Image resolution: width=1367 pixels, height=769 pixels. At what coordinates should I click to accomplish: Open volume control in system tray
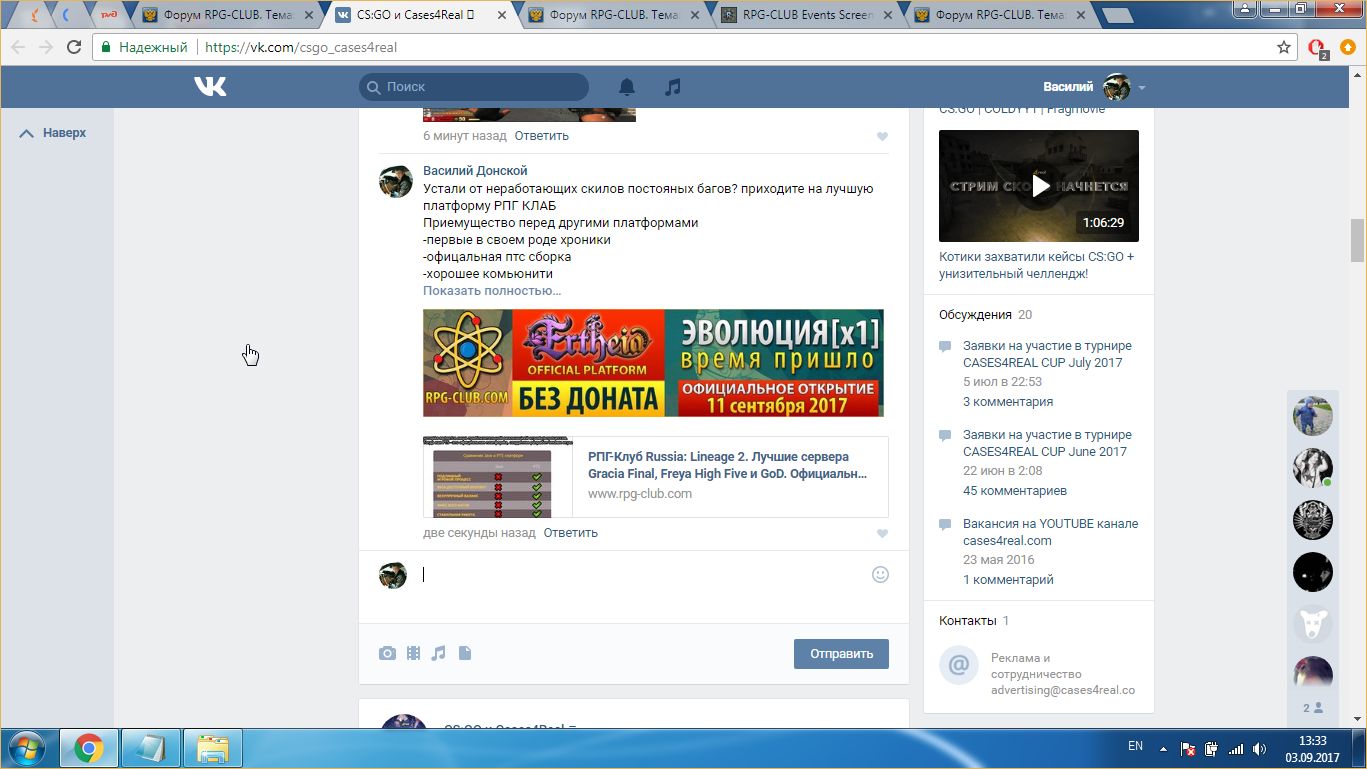(x=1259, y=749)
